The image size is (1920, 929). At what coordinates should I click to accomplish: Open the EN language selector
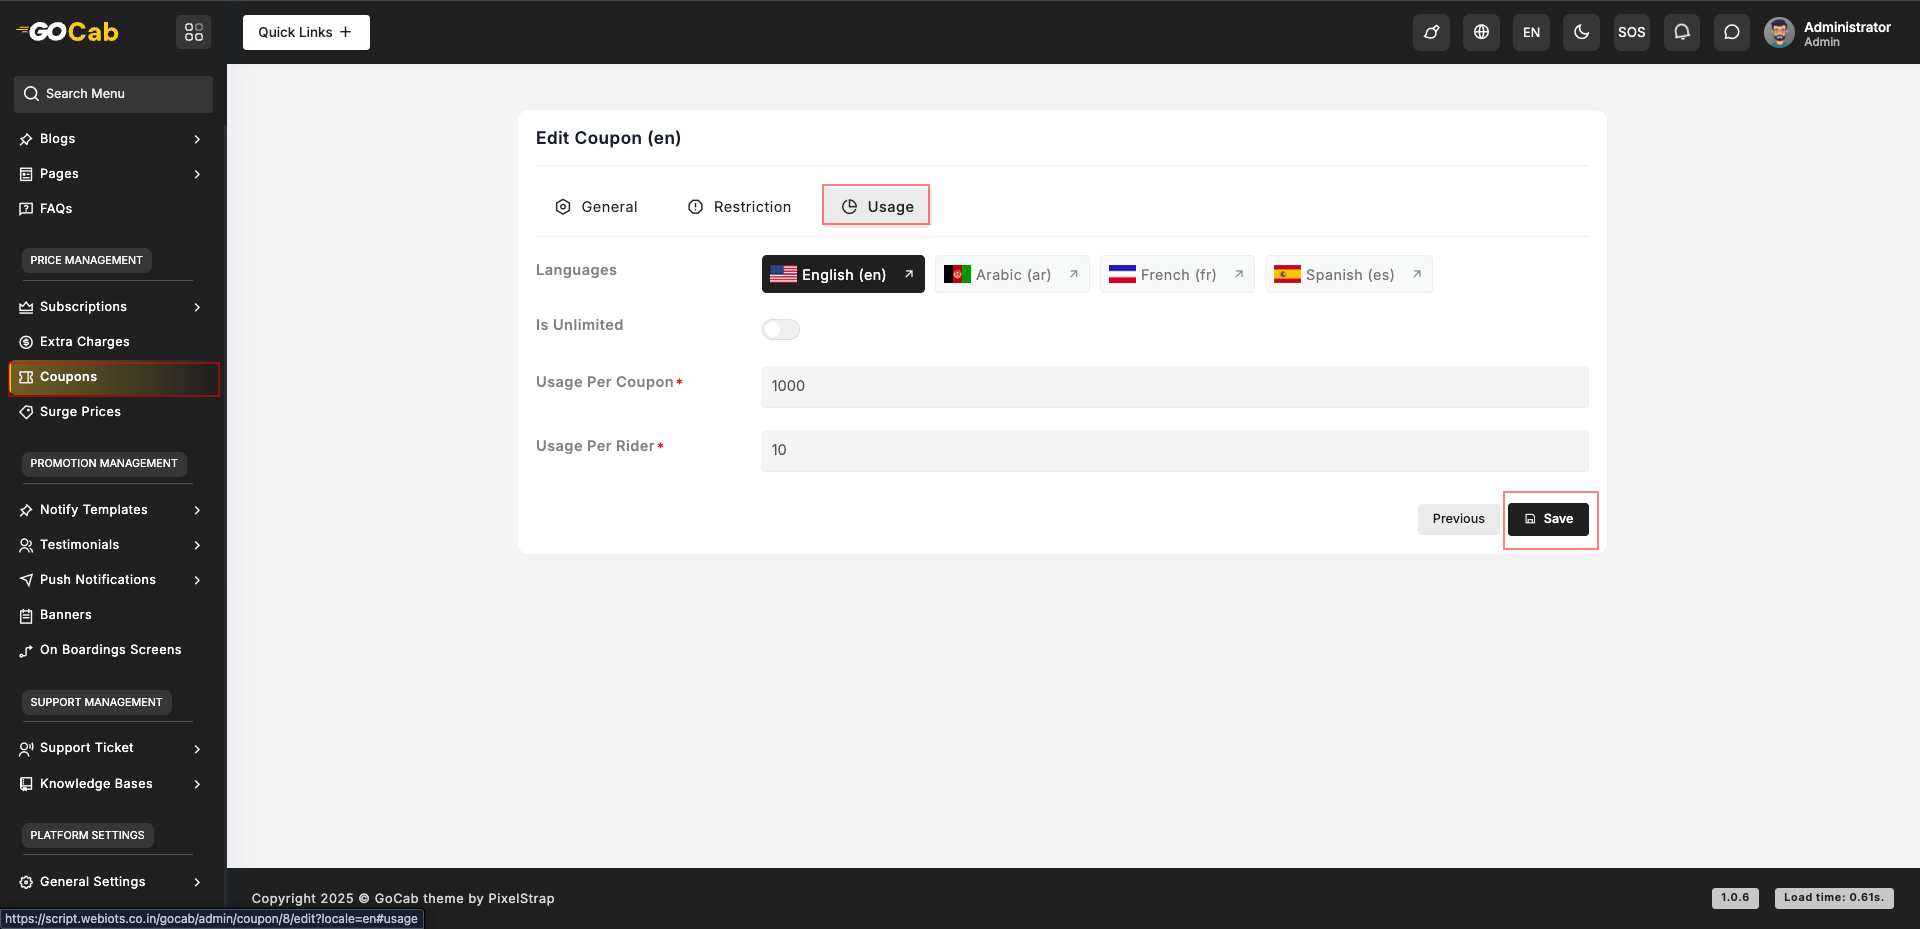(x=1531, y=32)
